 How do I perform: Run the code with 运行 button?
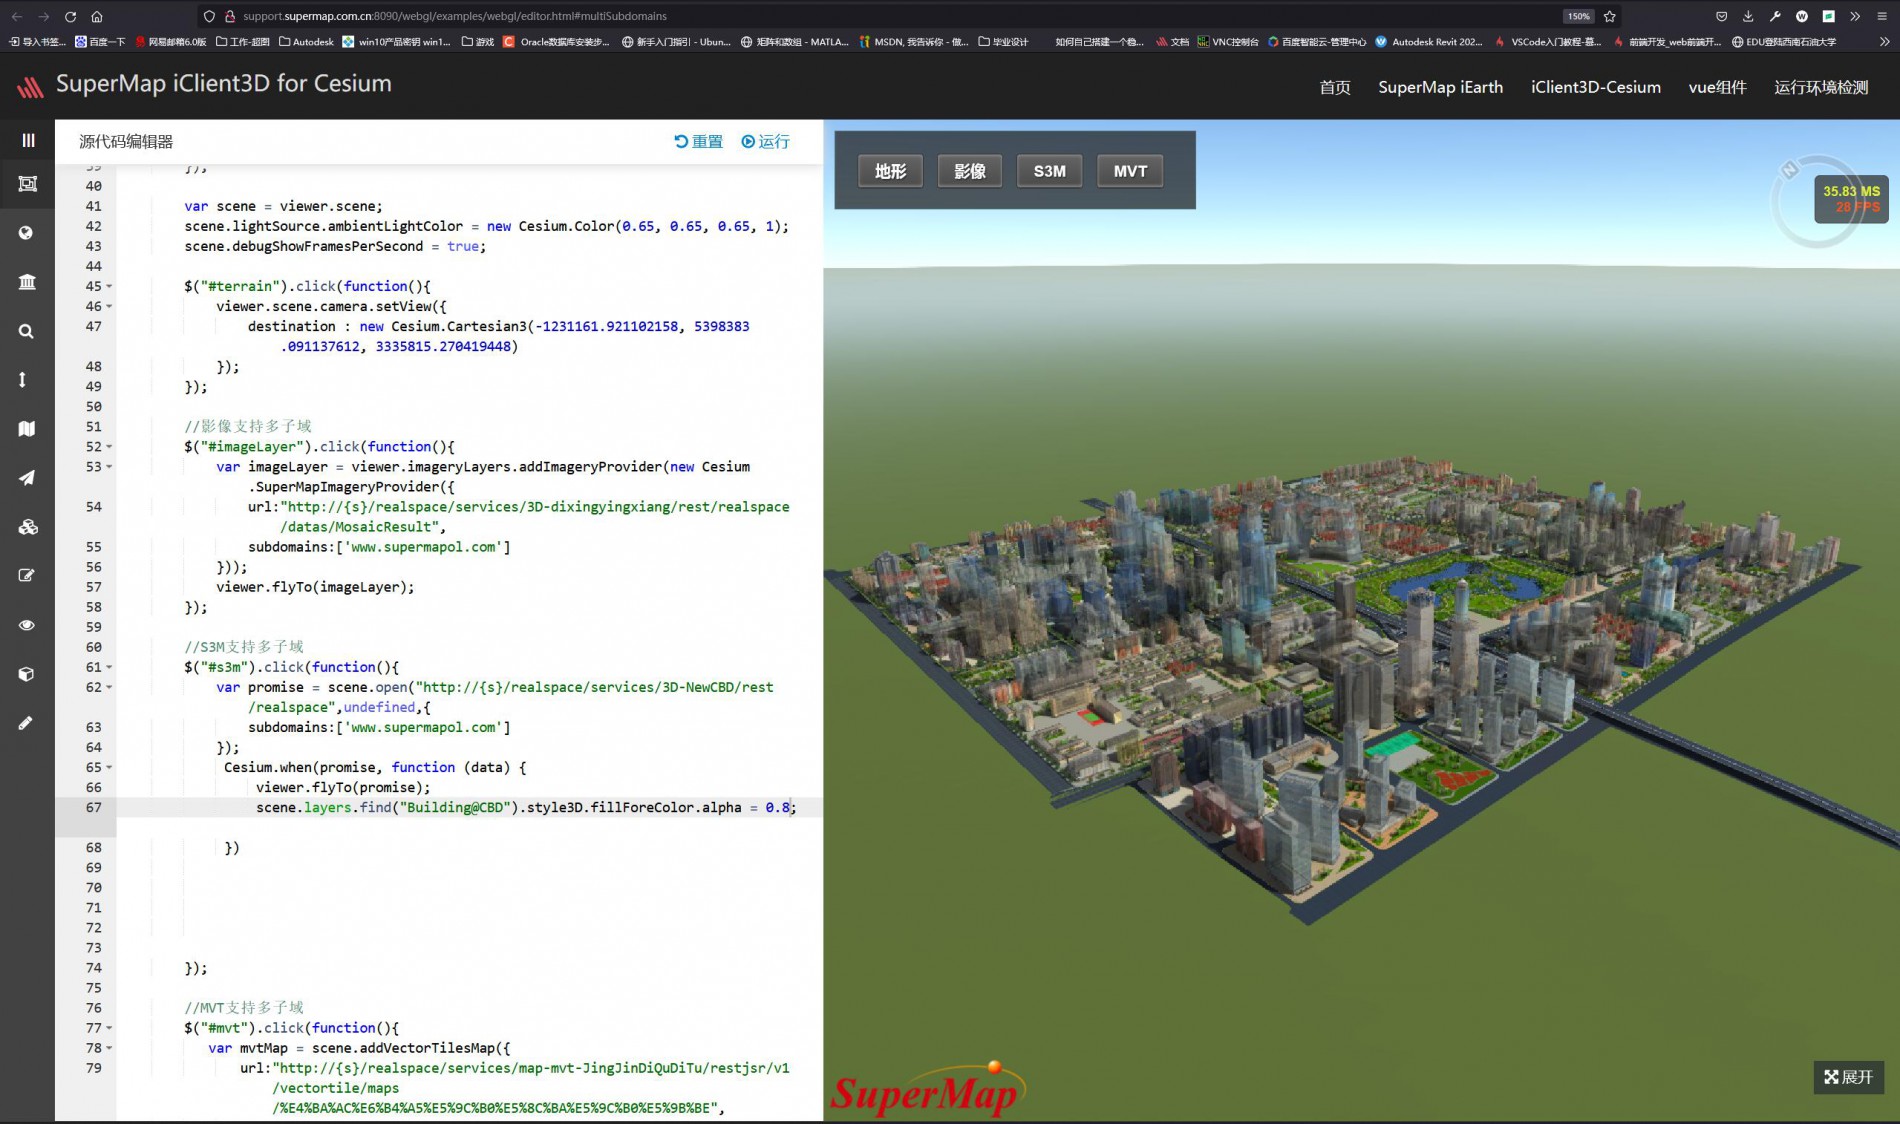[x=765, y=141]
